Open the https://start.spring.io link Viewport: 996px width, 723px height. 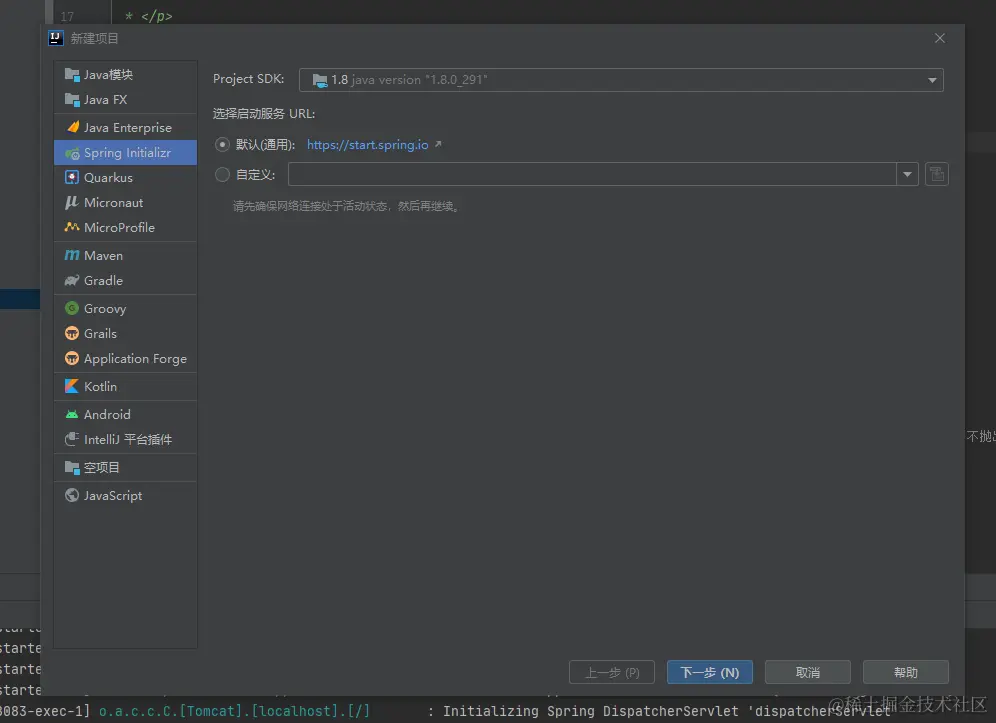coord(367,145)
